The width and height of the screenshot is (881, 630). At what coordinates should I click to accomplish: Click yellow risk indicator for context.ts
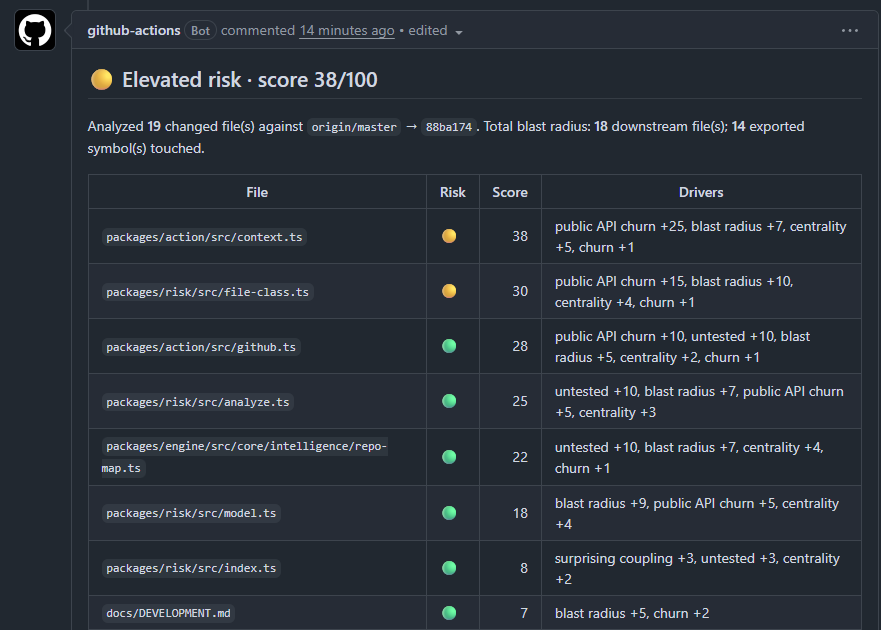tap(449, 236)
